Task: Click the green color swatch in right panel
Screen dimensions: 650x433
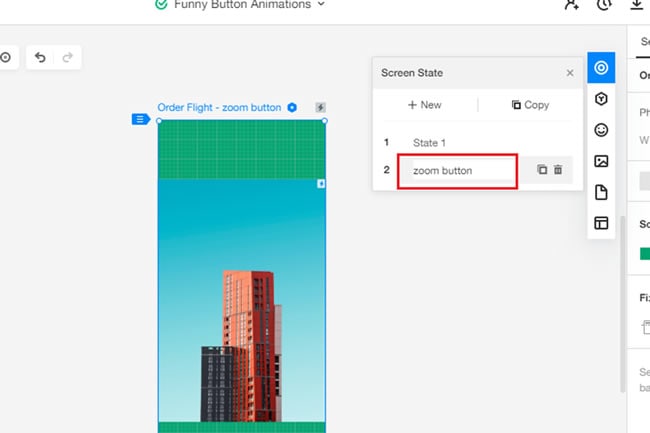Action: [645, 254]
